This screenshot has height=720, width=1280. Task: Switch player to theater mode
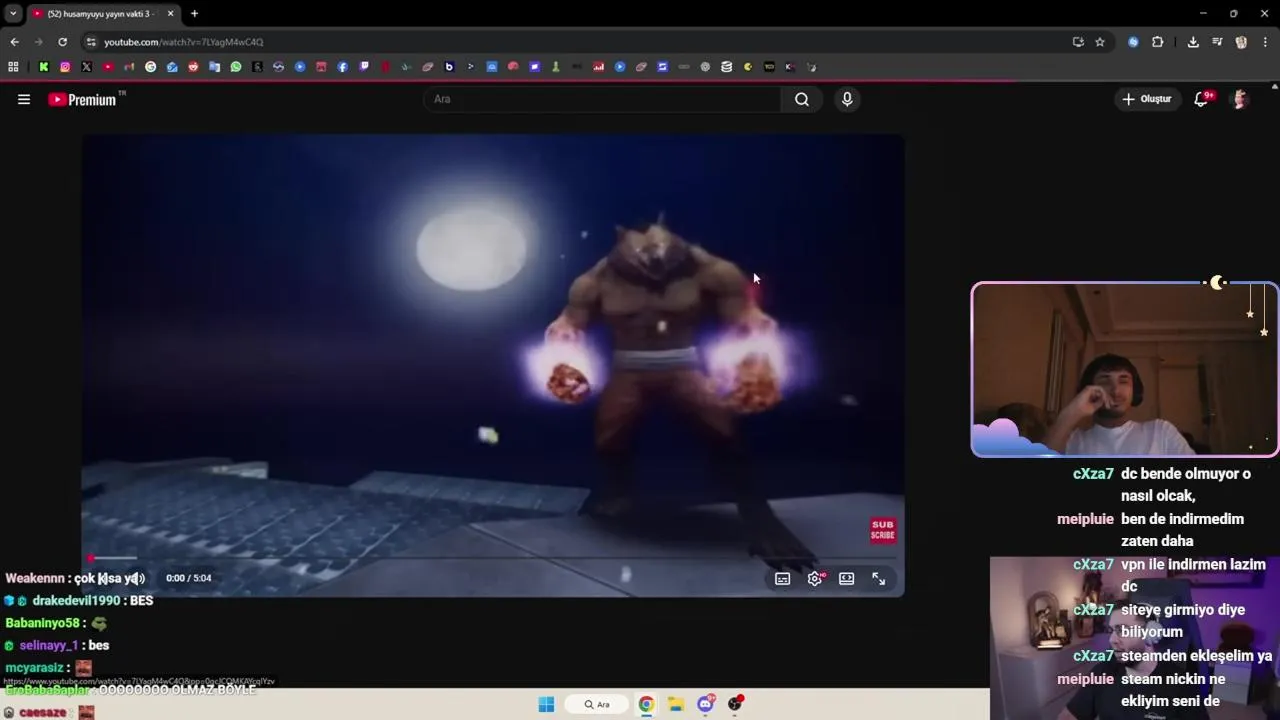(846, 578)
